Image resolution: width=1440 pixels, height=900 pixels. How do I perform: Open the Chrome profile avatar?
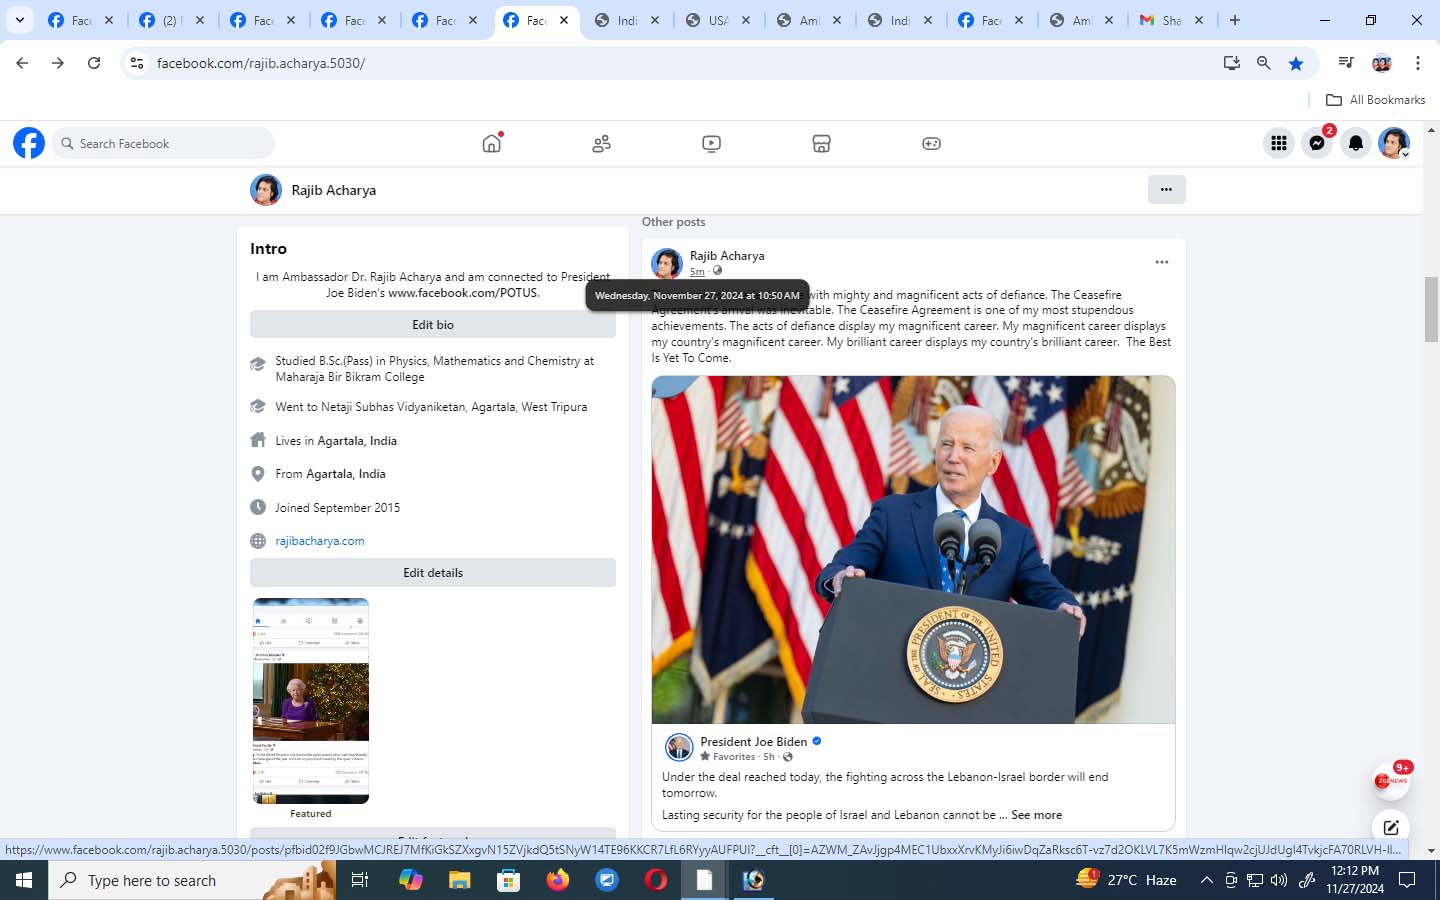point(1382,63)
